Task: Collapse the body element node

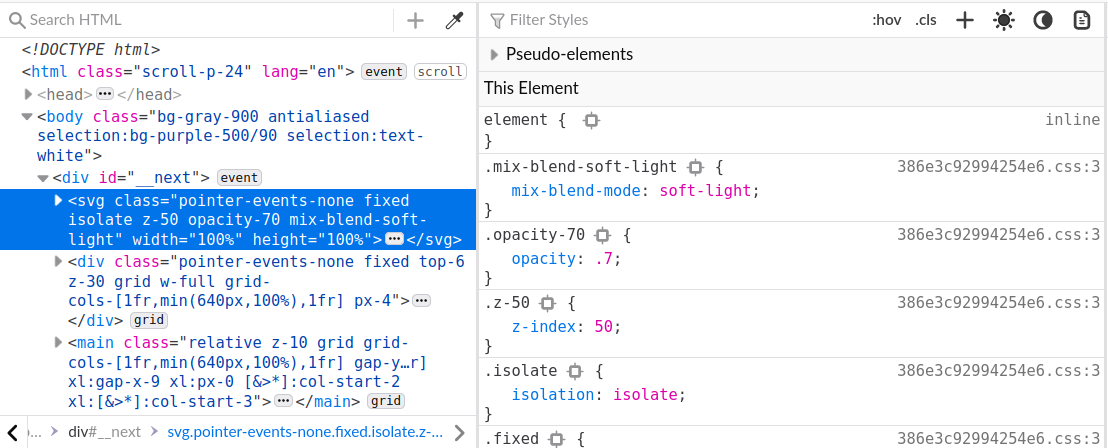Action: (27, 117)
